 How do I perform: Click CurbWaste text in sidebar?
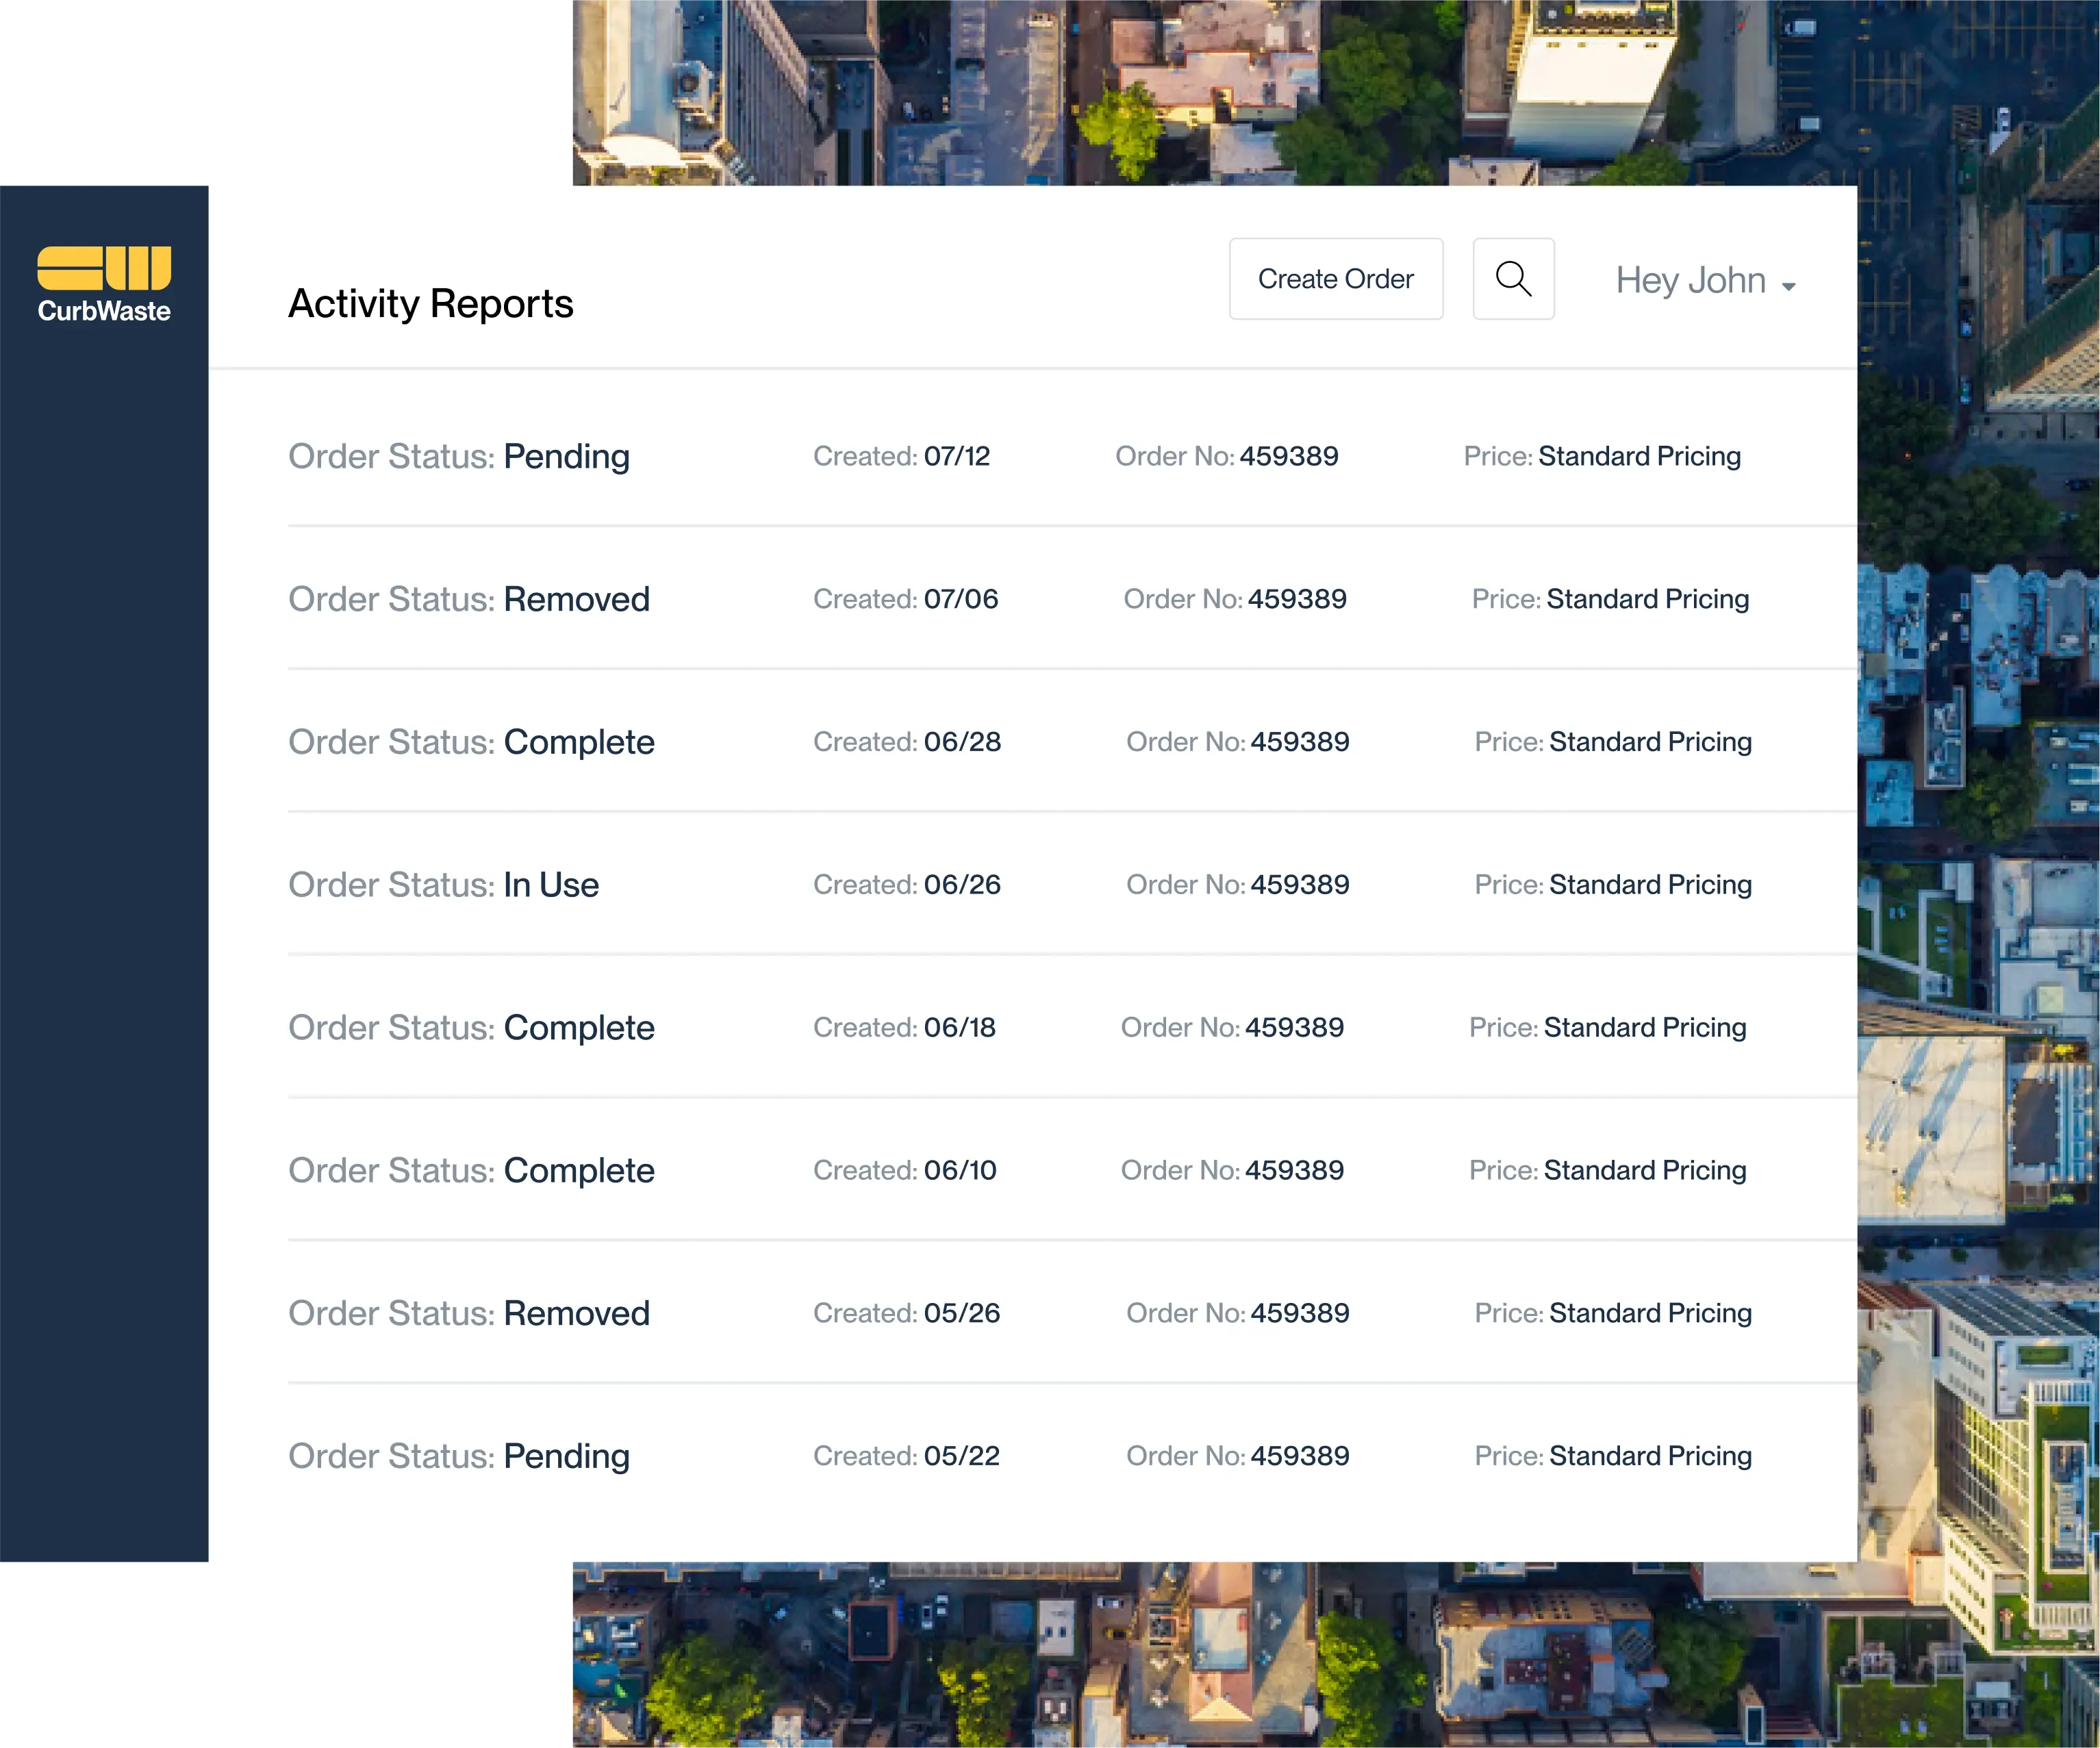(x=104, y=311)
